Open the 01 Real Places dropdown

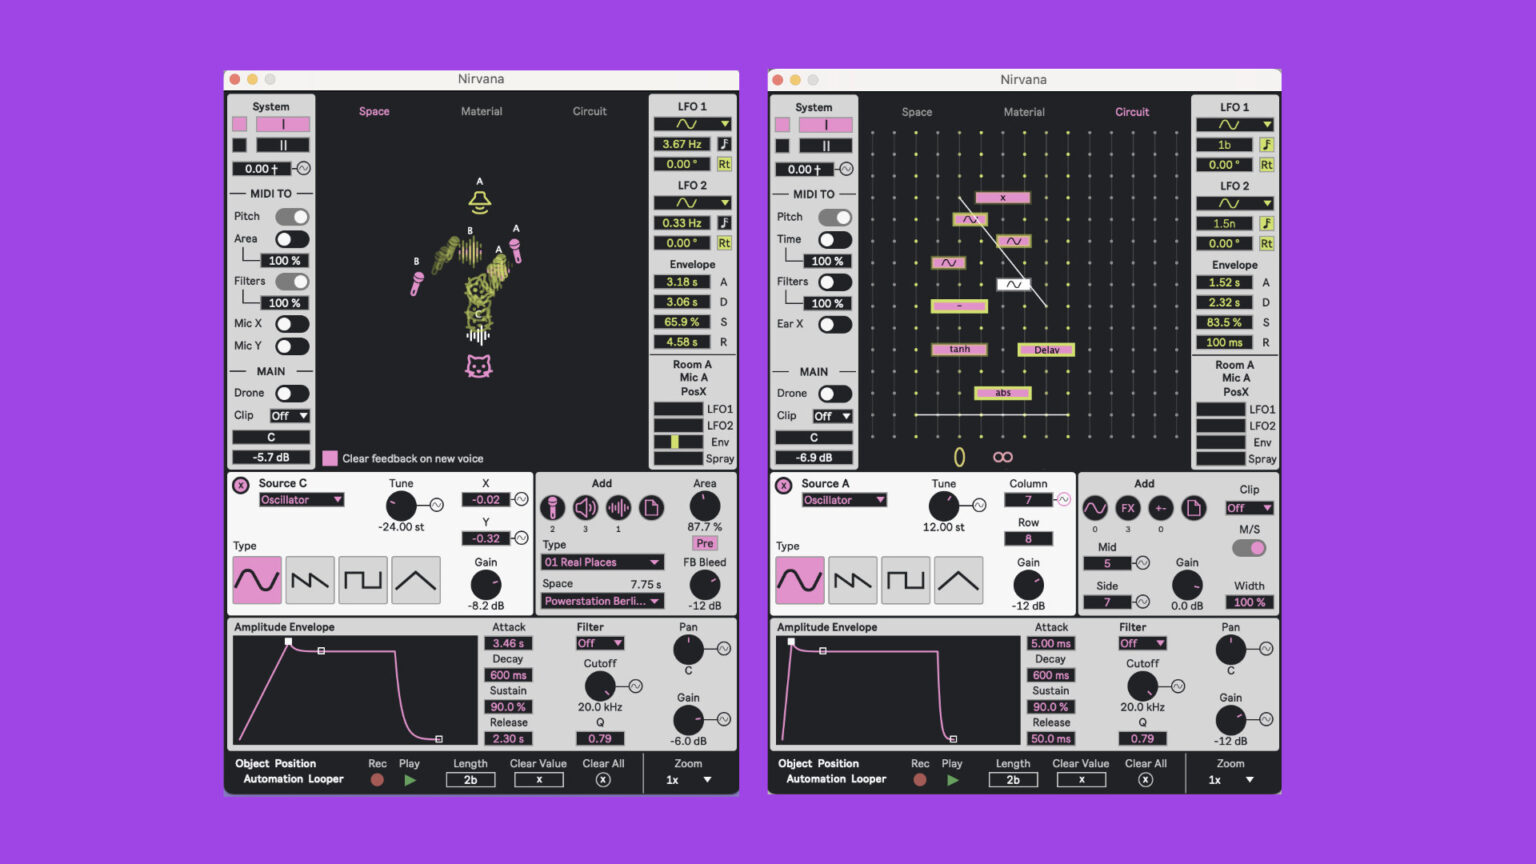(x=601, y=562)
